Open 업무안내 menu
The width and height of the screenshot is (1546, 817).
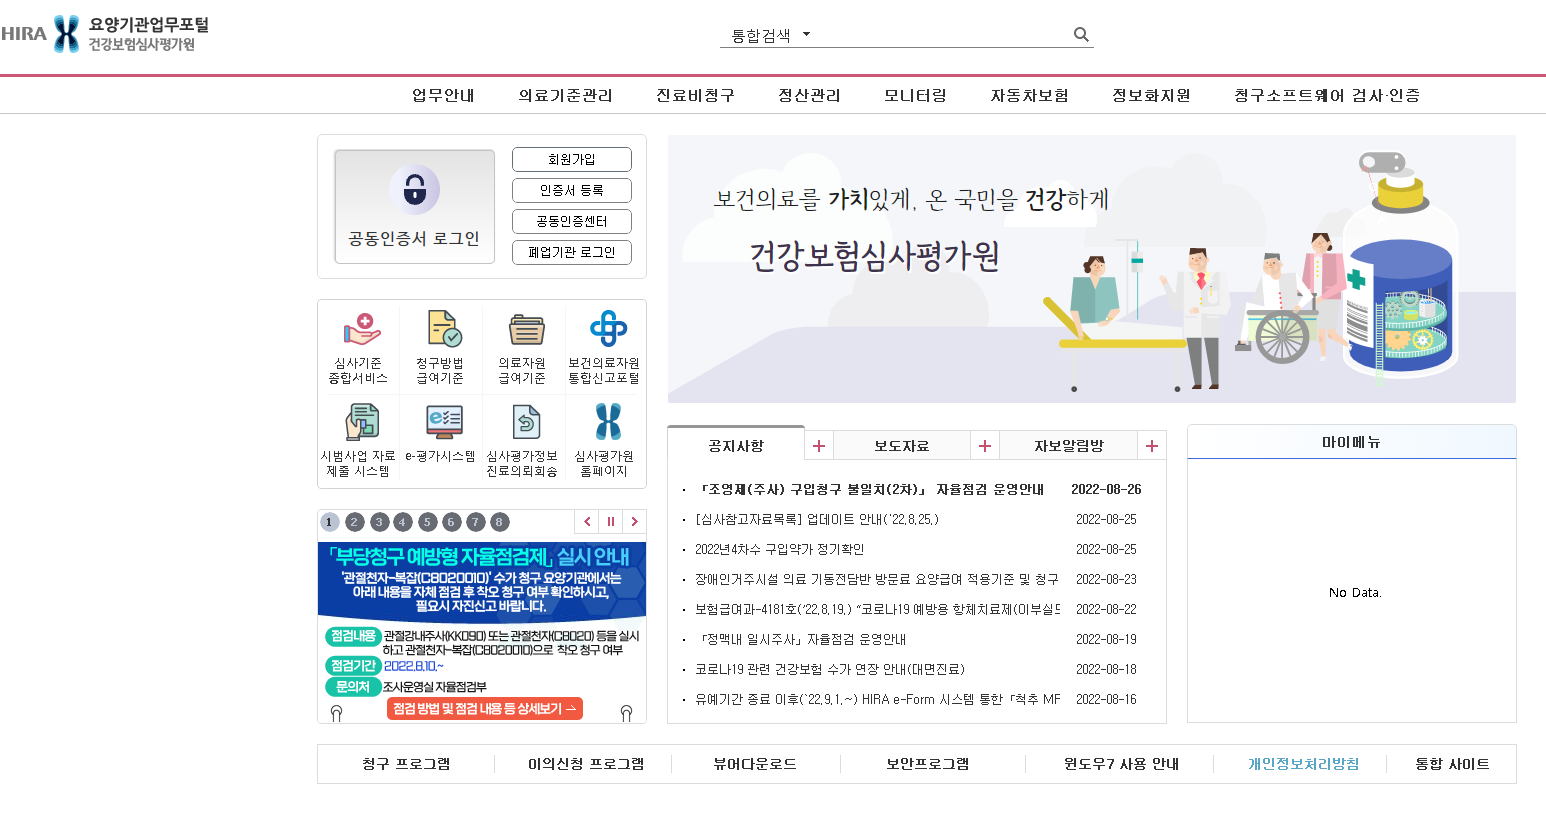pos(443,96)
